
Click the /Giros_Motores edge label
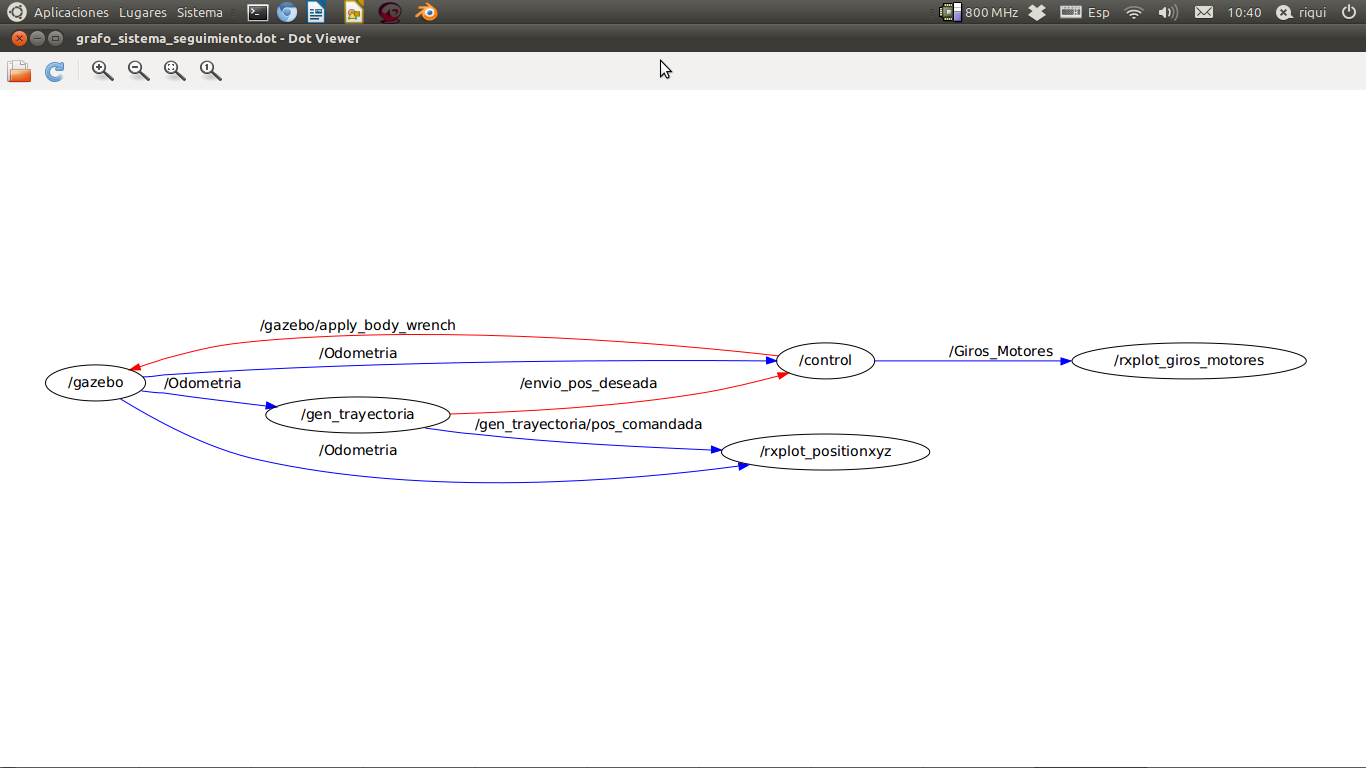coord(1001,351)
